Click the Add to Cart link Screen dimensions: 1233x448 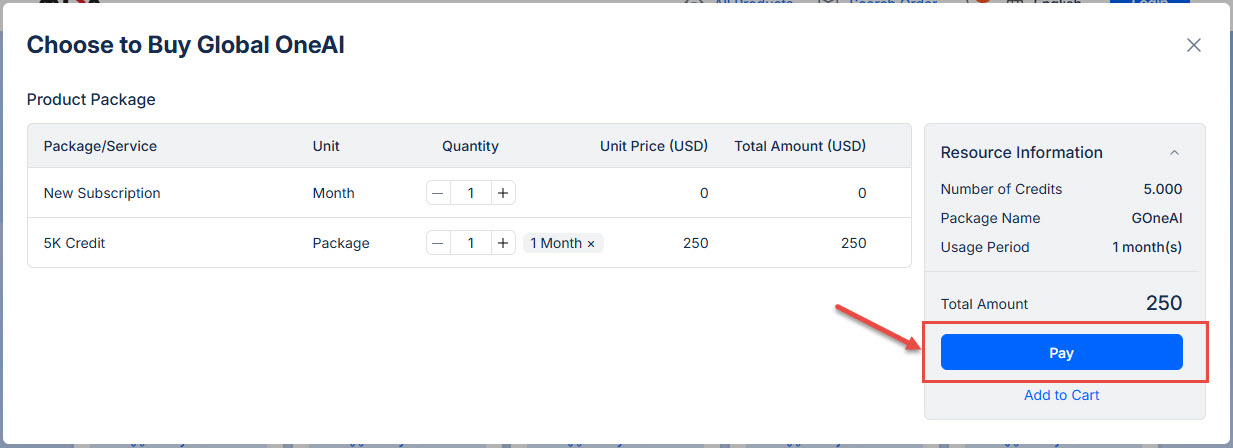coord(1061,395)
